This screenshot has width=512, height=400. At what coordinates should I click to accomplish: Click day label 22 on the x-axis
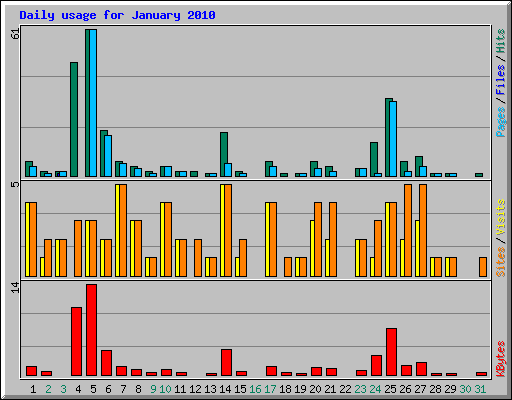coord(345,389)
